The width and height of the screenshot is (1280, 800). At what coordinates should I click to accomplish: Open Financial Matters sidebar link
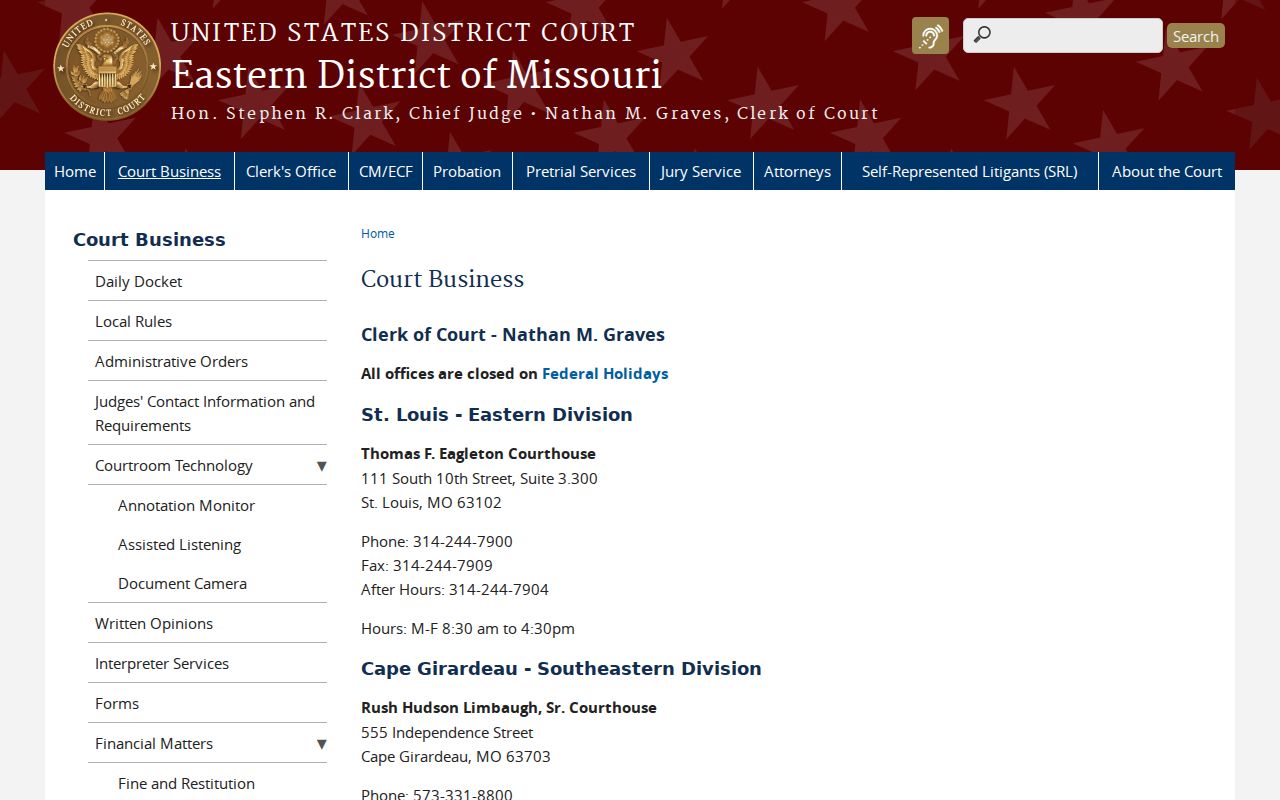[x=154, y=743]
